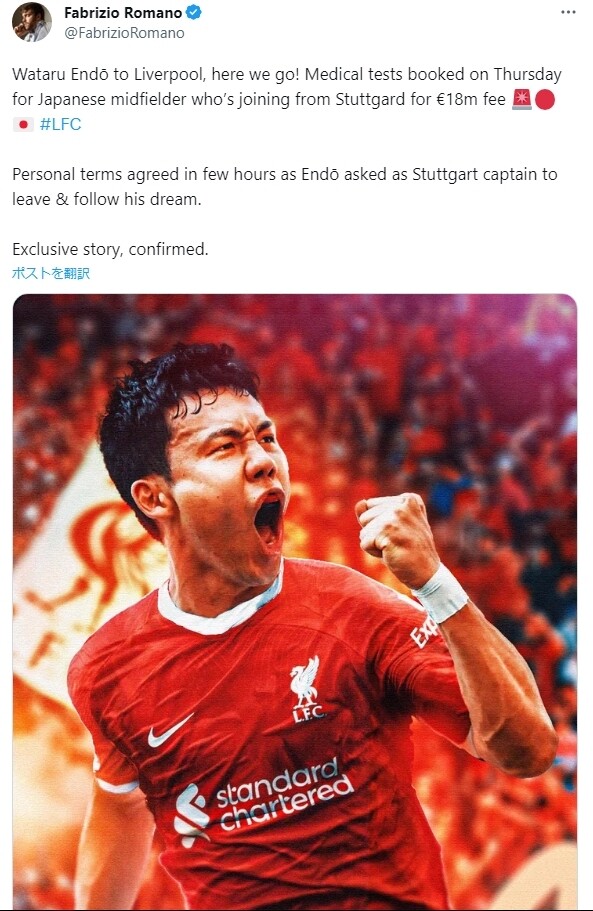Click the police siren emoji

(x=522, y=99)
